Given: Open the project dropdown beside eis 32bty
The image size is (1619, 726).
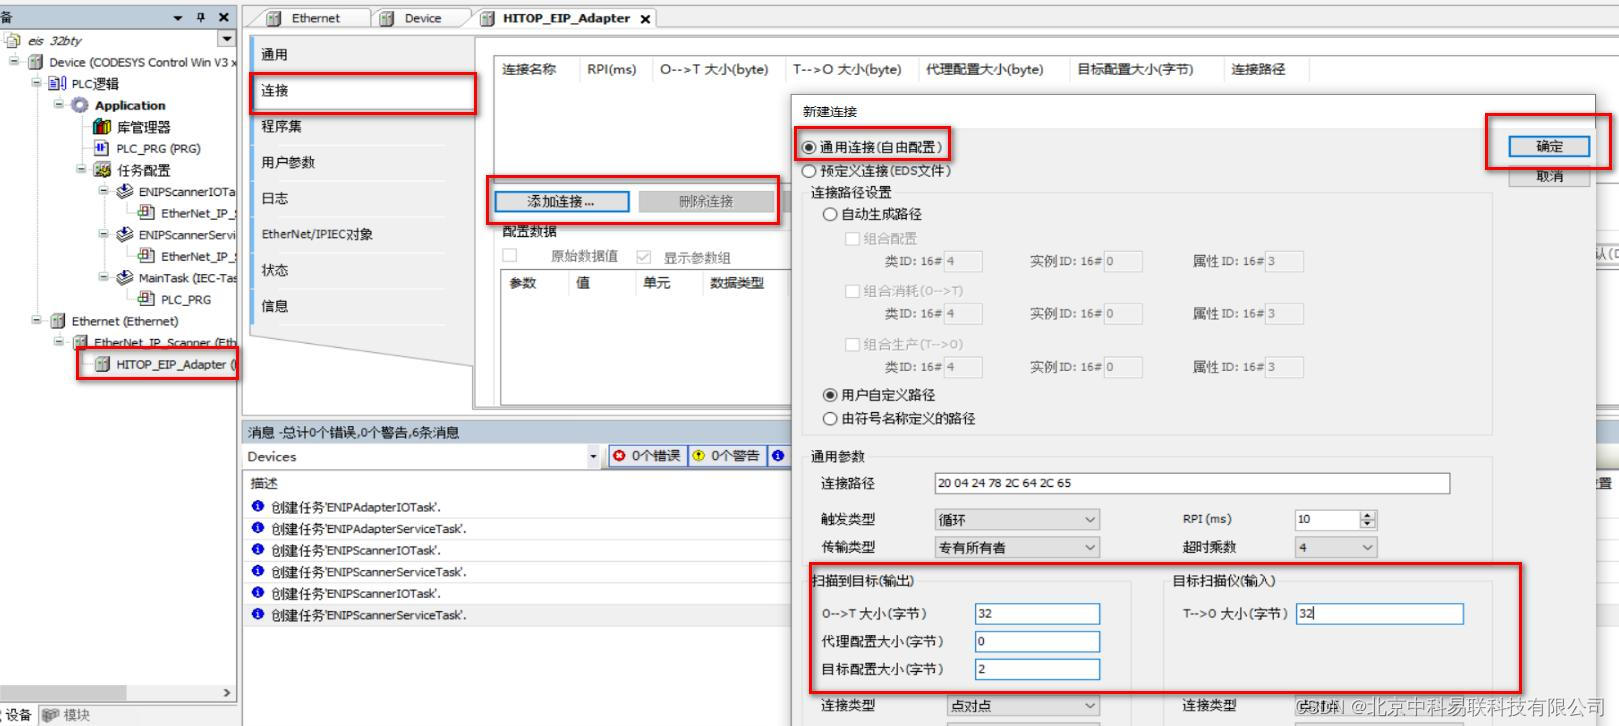Looking at the screenshot, I should [x=227, y=39].
